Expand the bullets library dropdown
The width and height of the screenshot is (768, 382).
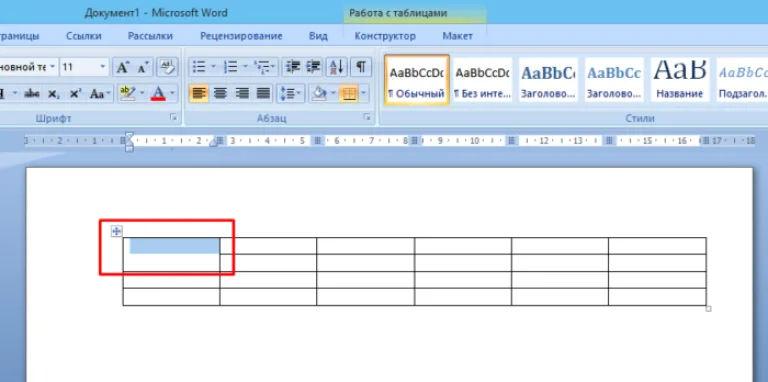coord(213,67)
